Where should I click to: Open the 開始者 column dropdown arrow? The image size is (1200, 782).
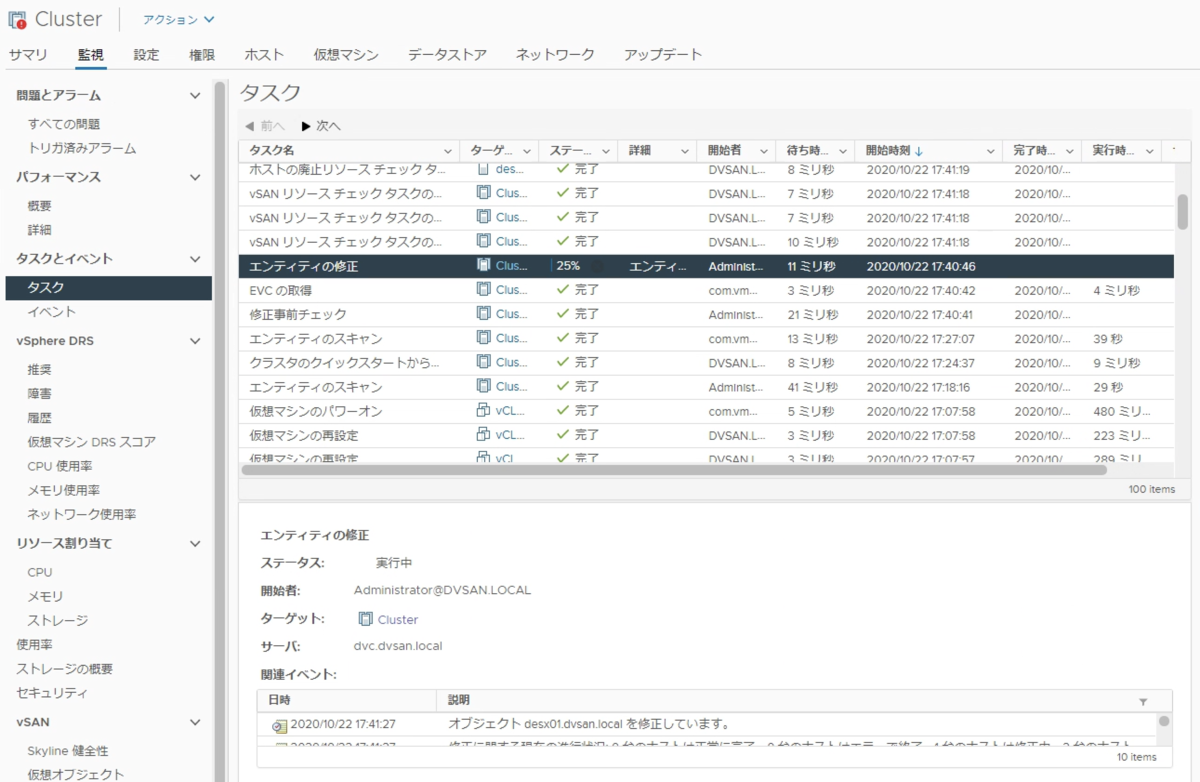coord(765,151)
